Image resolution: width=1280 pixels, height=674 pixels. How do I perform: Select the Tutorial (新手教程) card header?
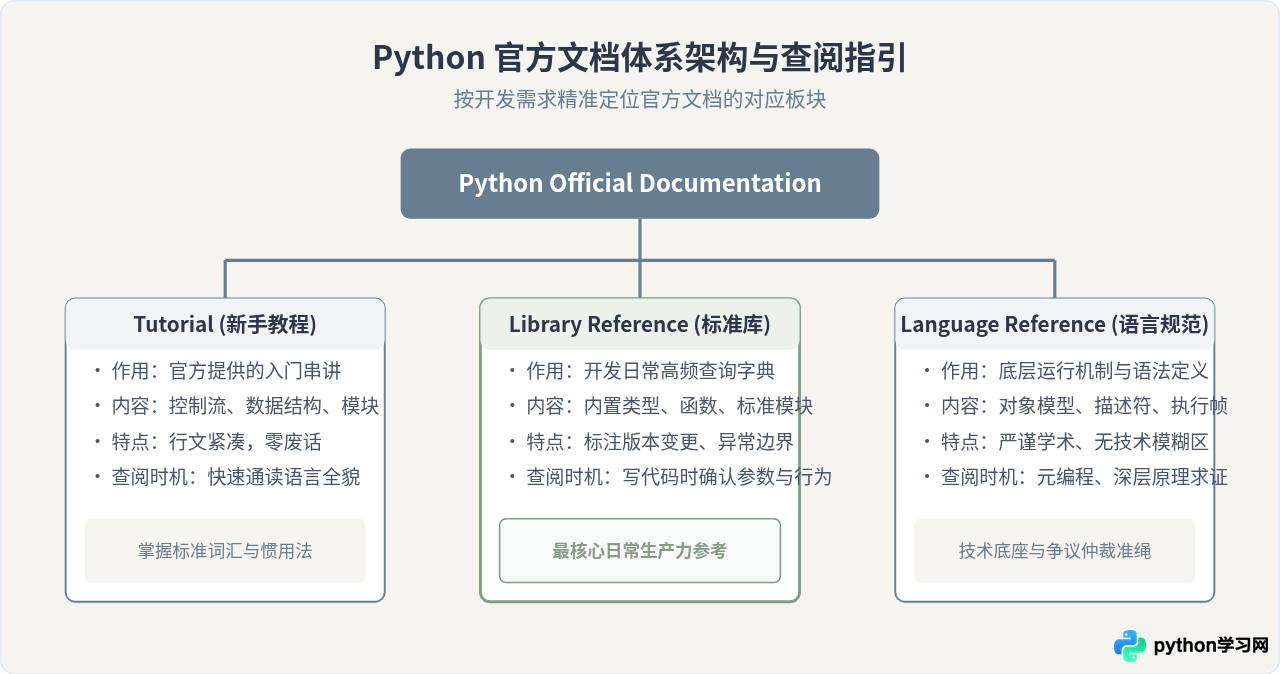point(225,324)
